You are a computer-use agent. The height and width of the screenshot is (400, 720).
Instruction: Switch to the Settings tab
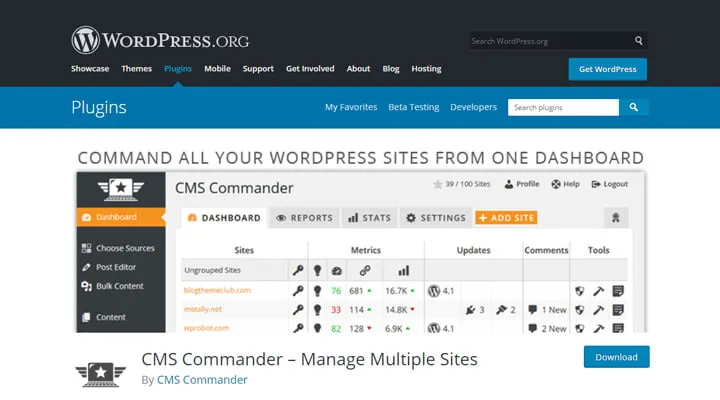[436, 218]
